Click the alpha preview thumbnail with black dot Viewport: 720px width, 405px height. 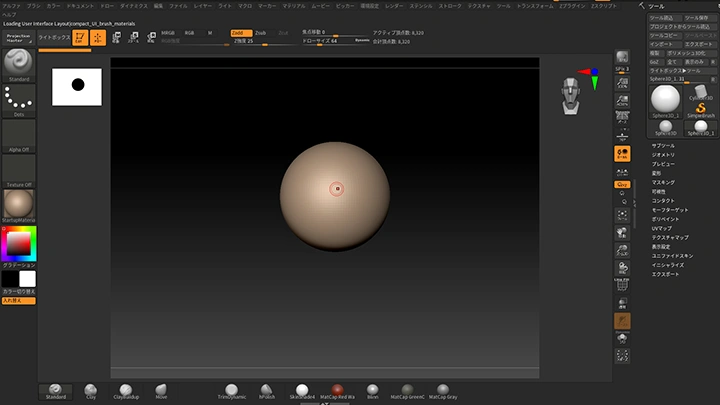pos(77,87)
